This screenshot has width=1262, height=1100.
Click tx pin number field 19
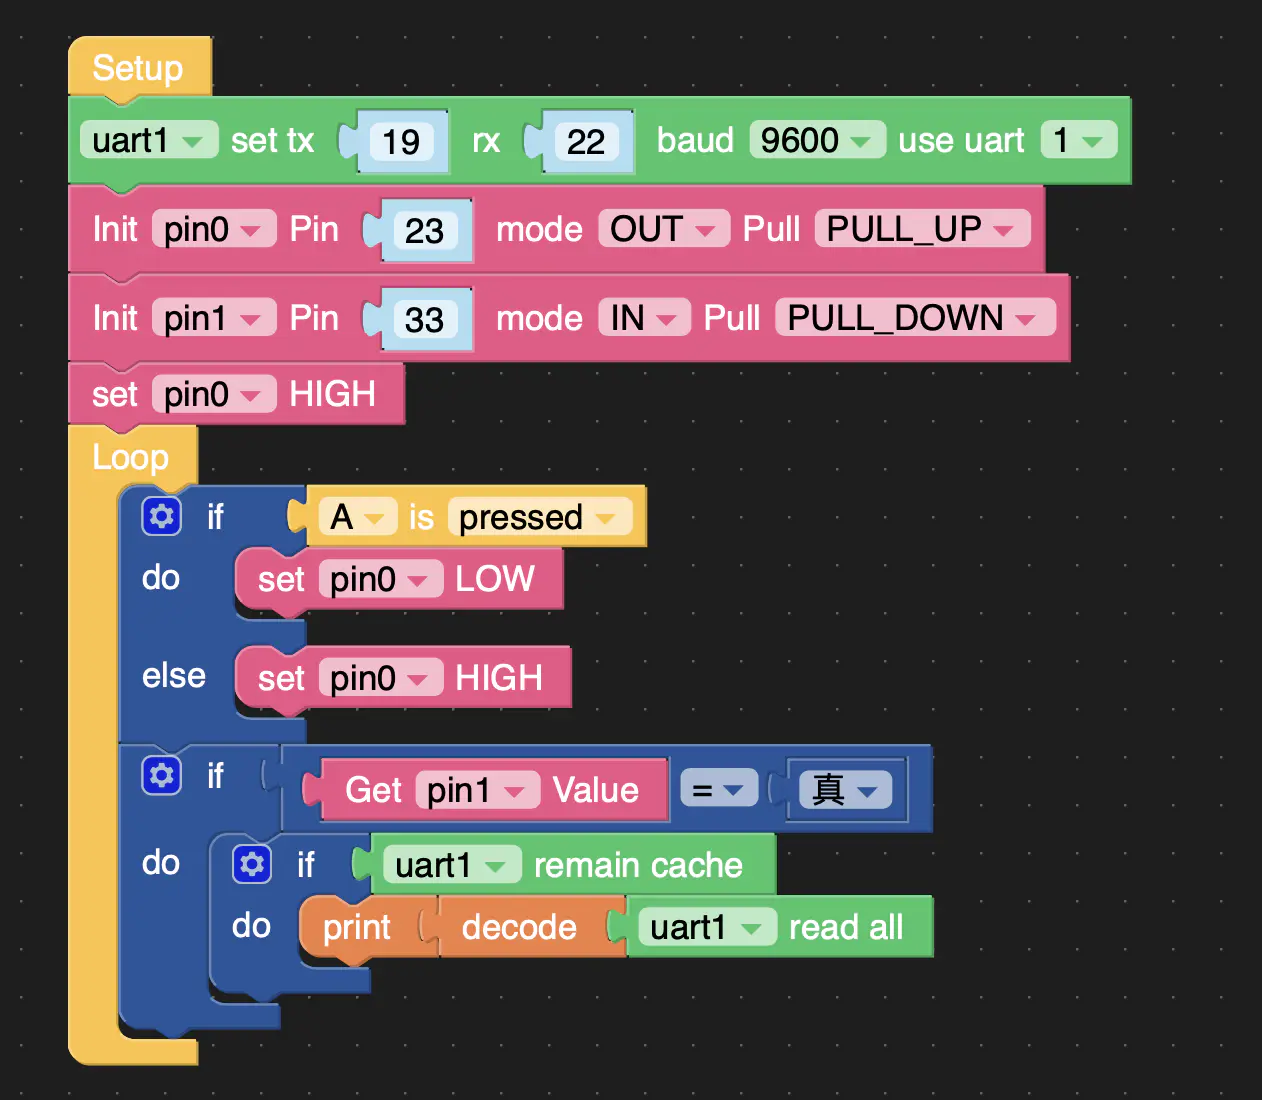point(401,142)
